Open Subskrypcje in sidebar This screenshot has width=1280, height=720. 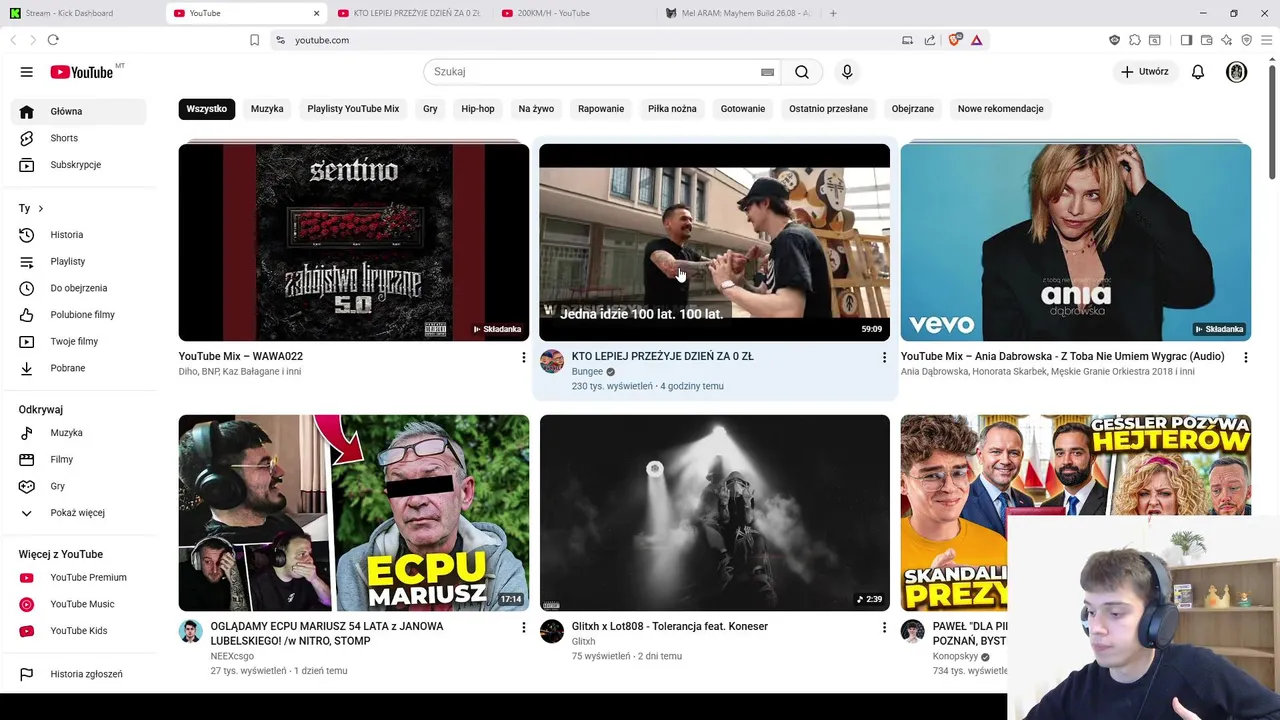78,165
